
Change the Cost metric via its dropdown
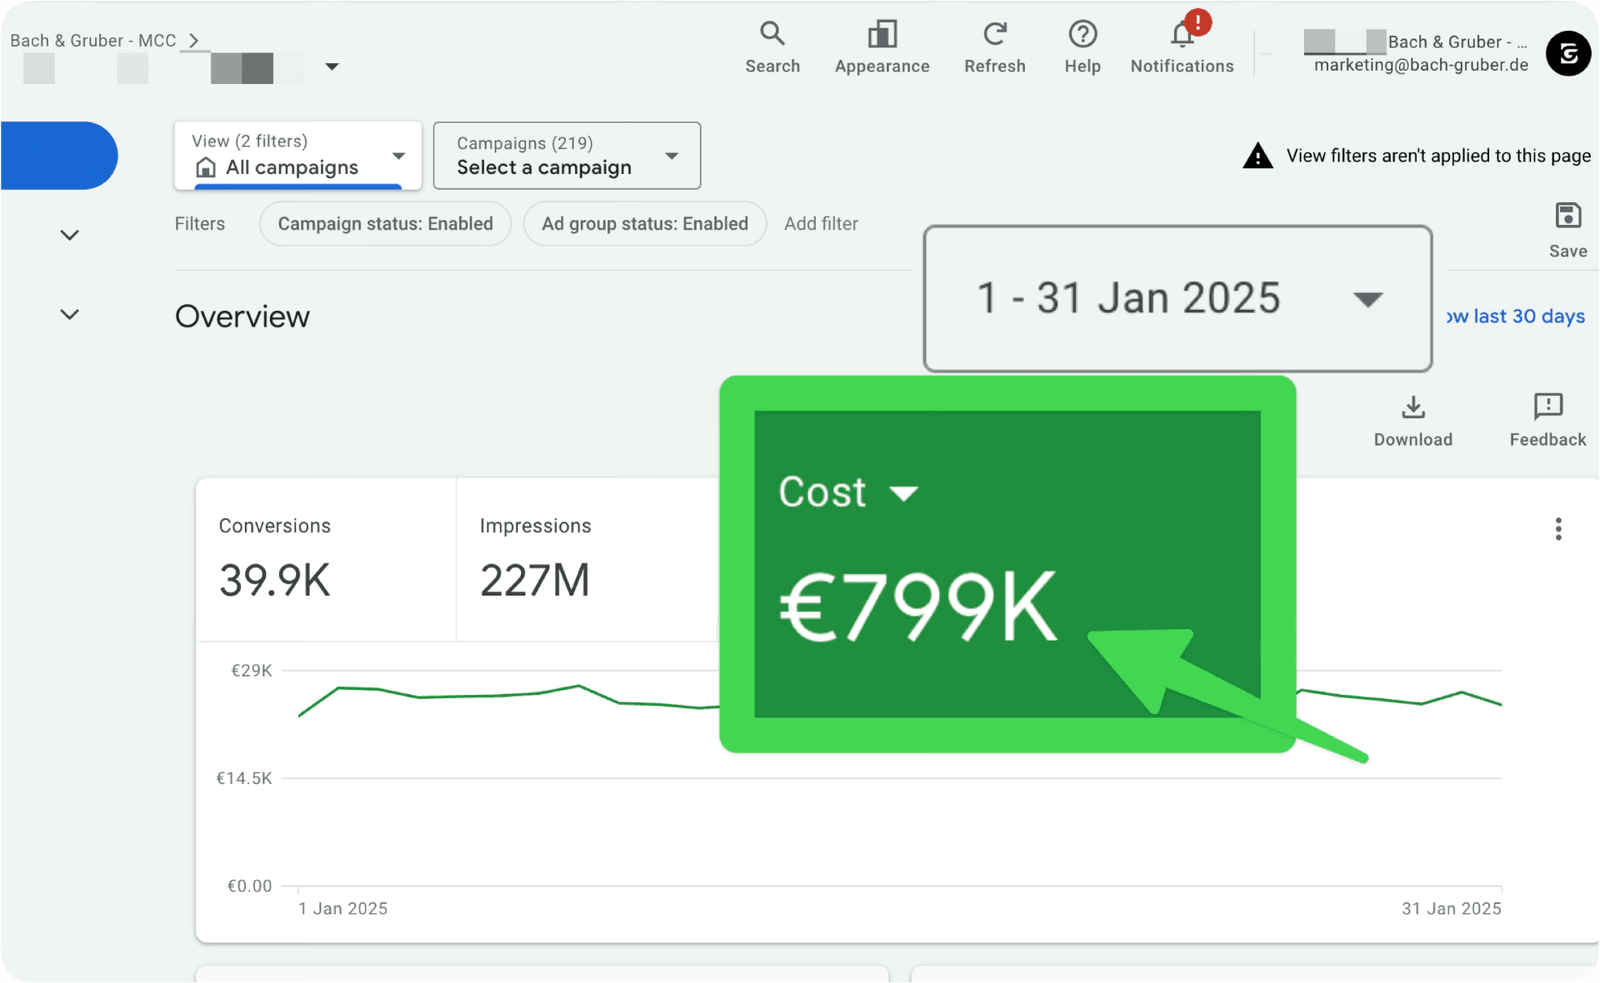(x=847, y=492)
